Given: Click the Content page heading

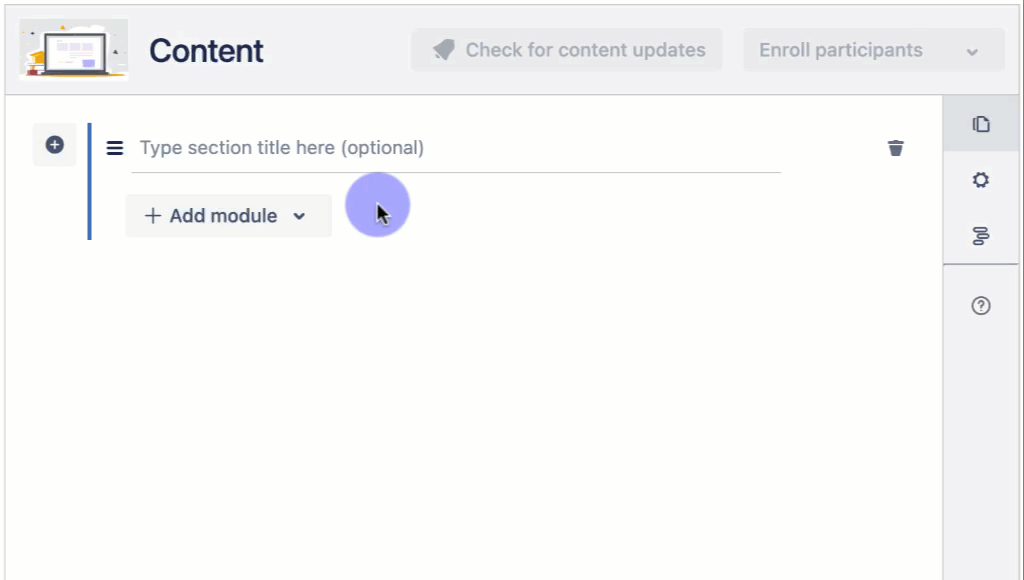Looking at the screenshot, I should pos(206,50).
